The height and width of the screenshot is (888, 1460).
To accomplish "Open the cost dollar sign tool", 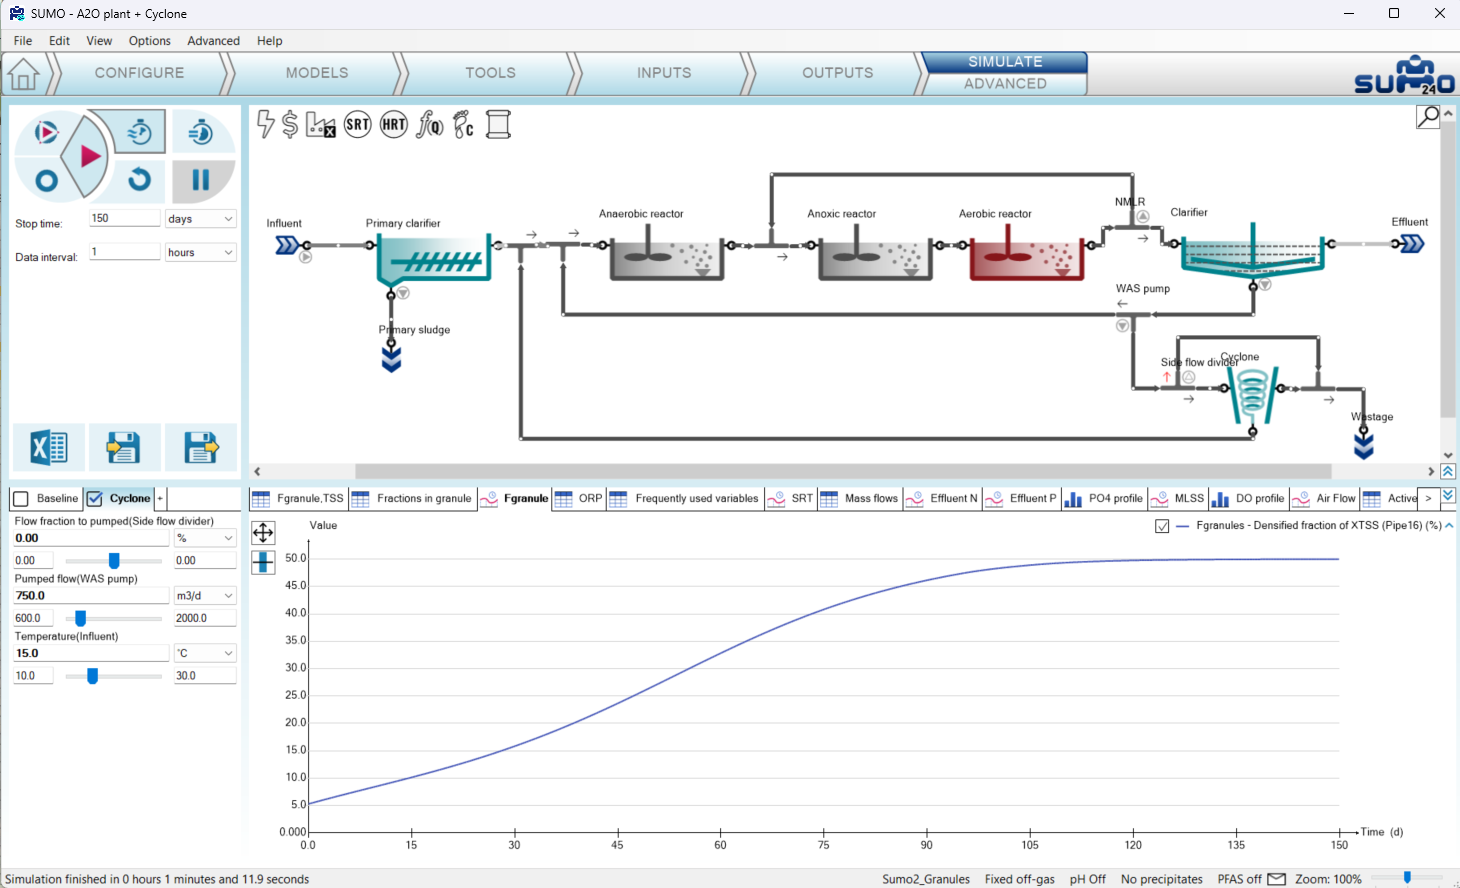I will 290,124.
